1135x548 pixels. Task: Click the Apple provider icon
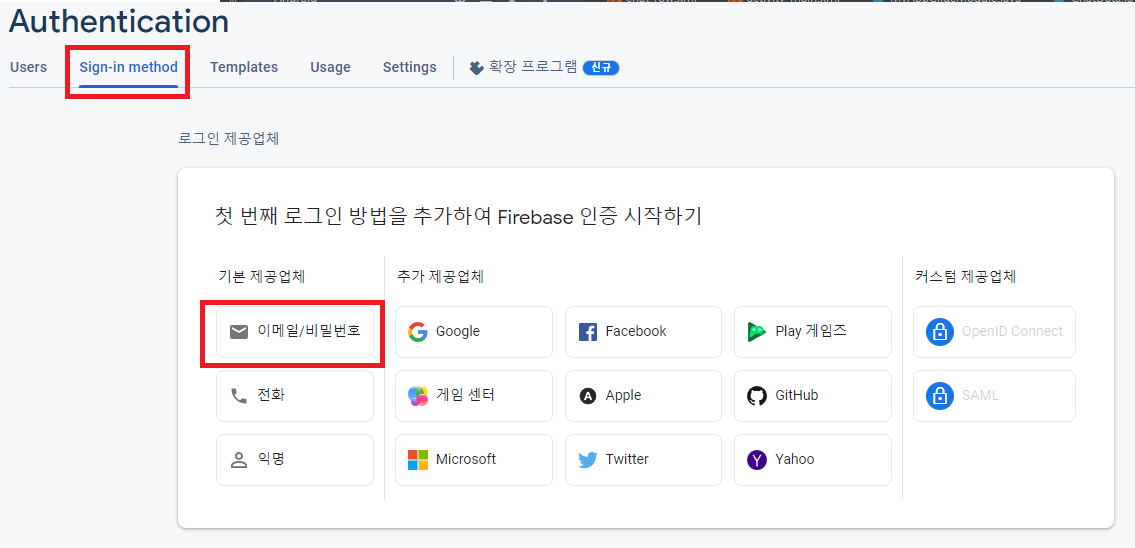pos(588,396)
